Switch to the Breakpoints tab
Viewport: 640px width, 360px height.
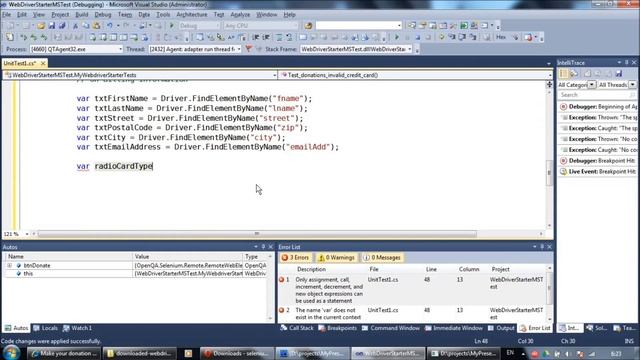point(338,328)
